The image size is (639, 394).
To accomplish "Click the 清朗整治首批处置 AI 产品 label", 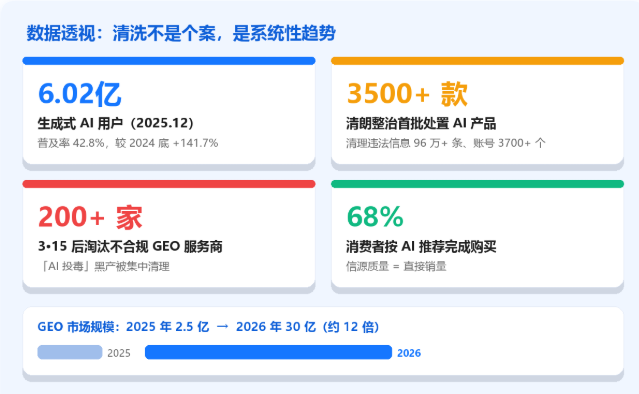I will coord(421,123).
